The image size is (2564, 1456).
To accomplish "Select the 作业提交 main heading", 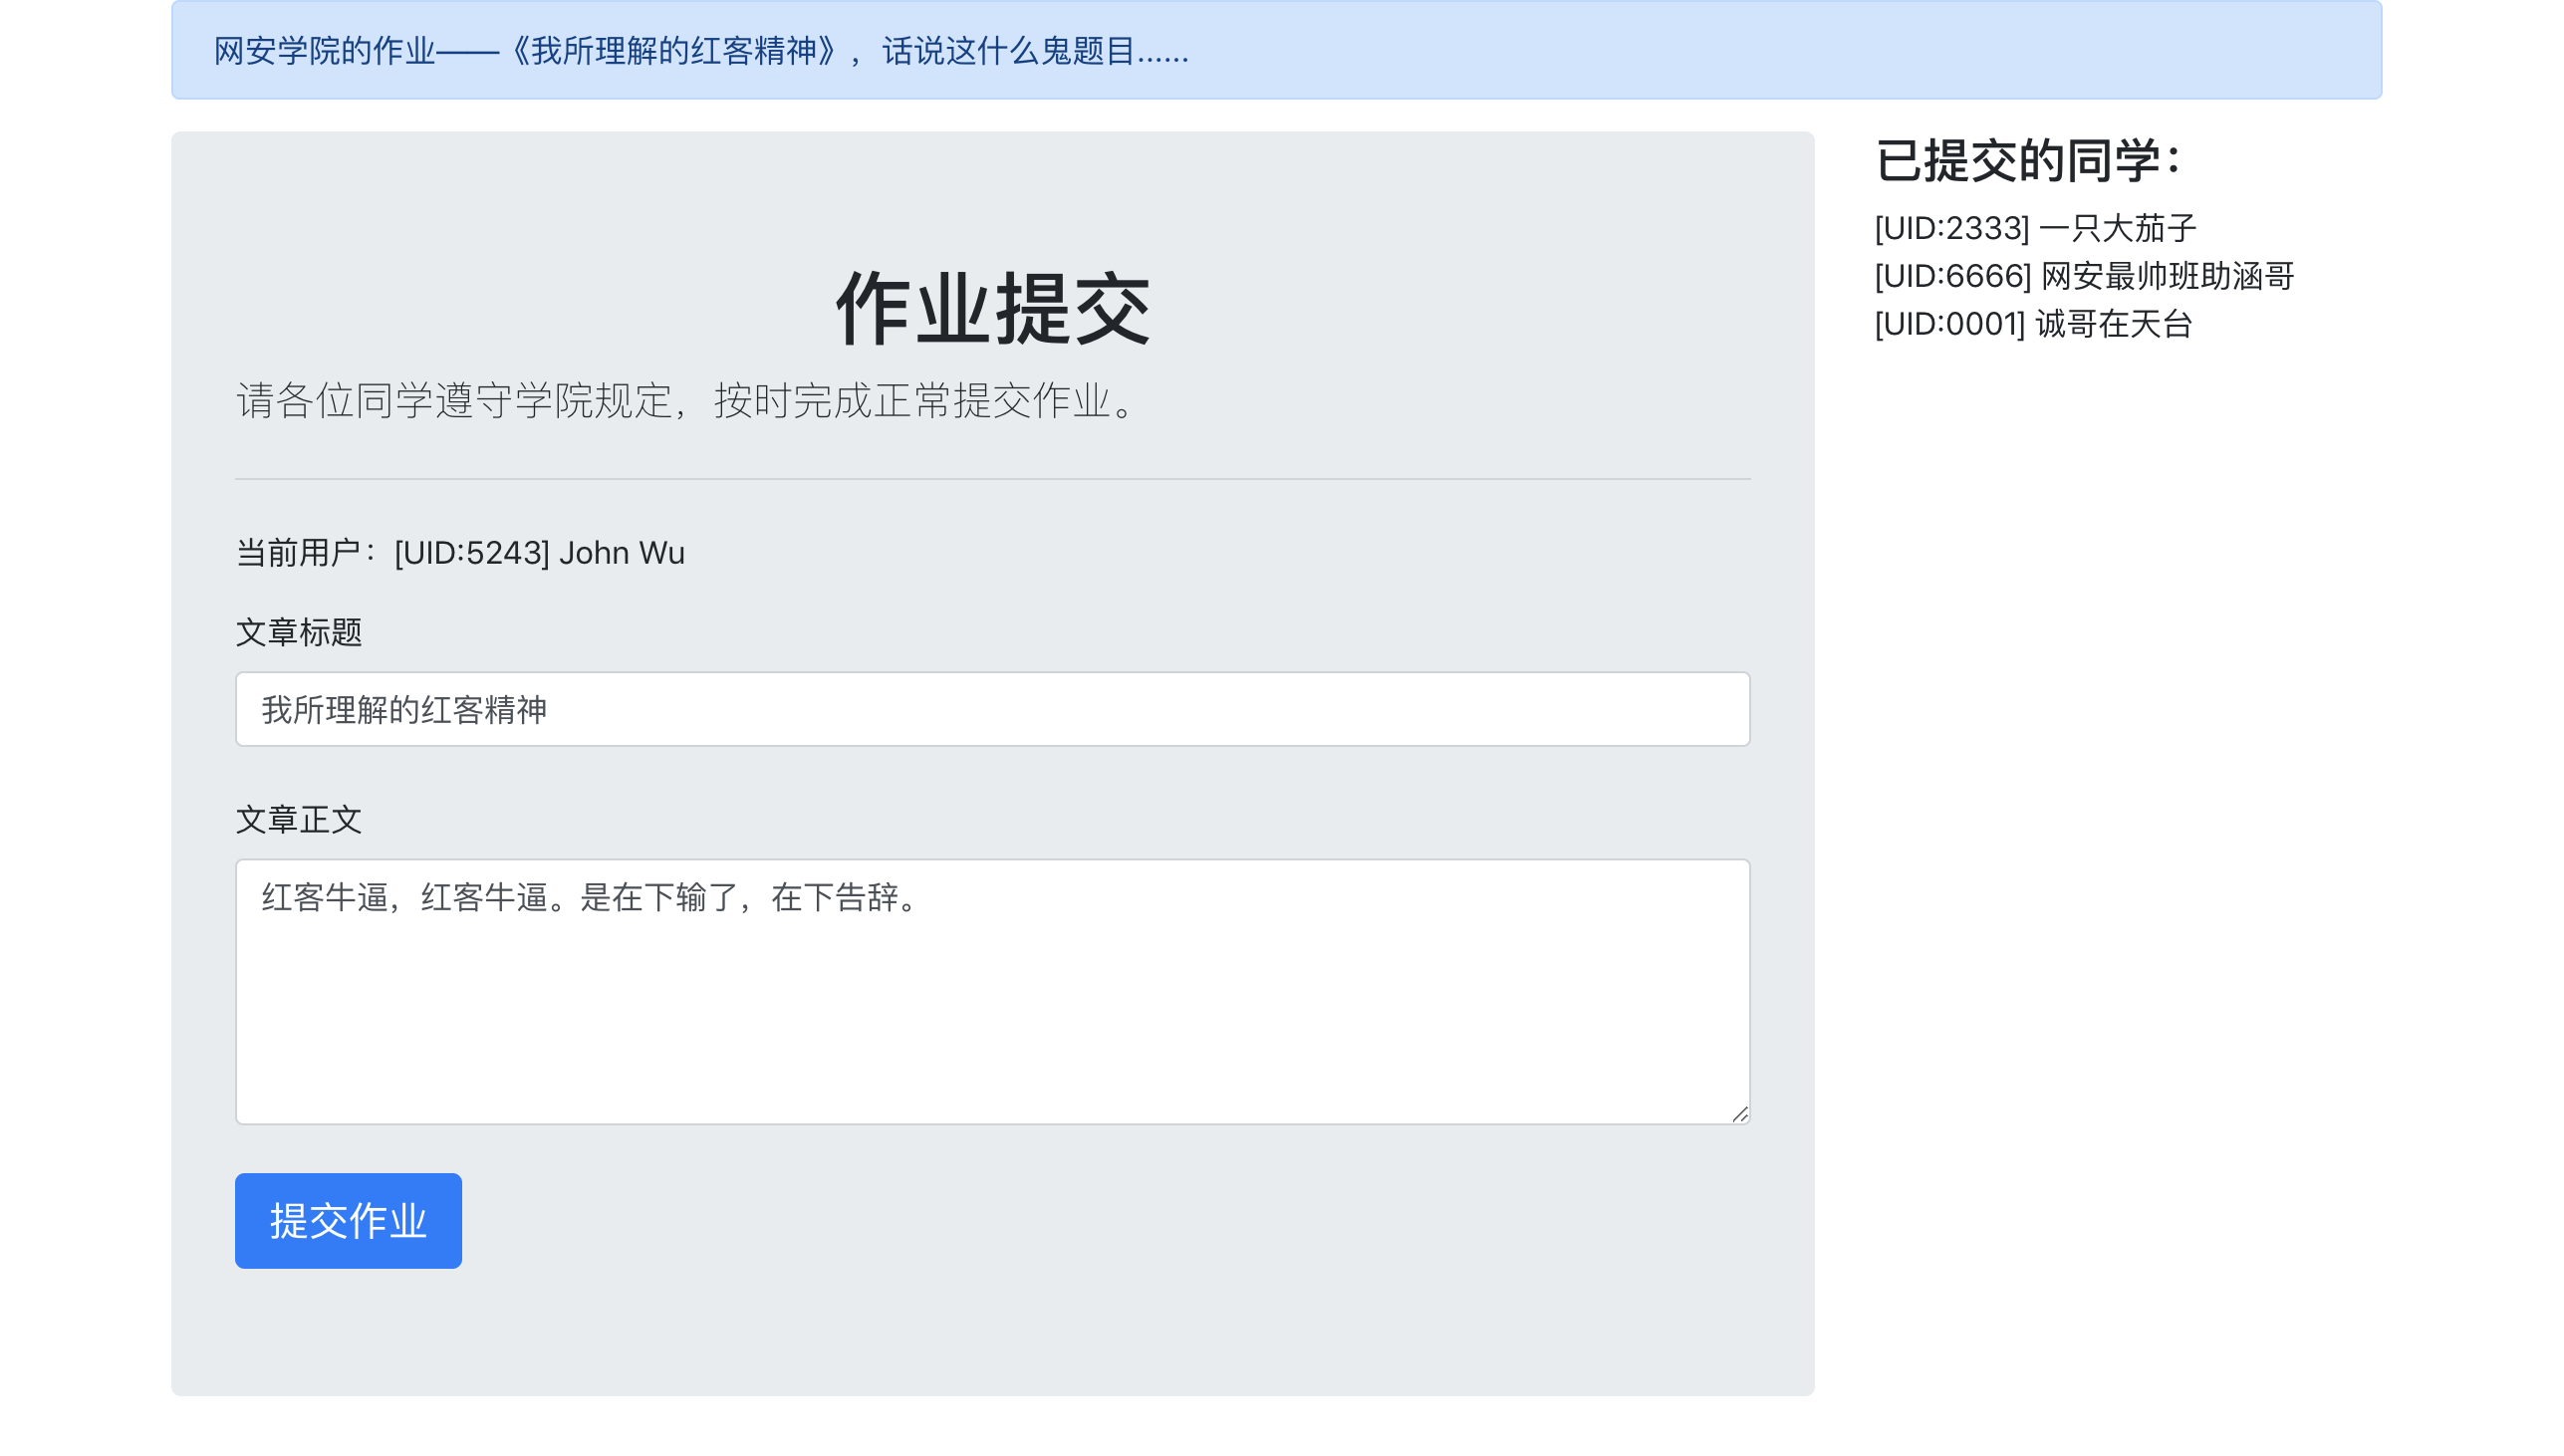I will [992, 309].
